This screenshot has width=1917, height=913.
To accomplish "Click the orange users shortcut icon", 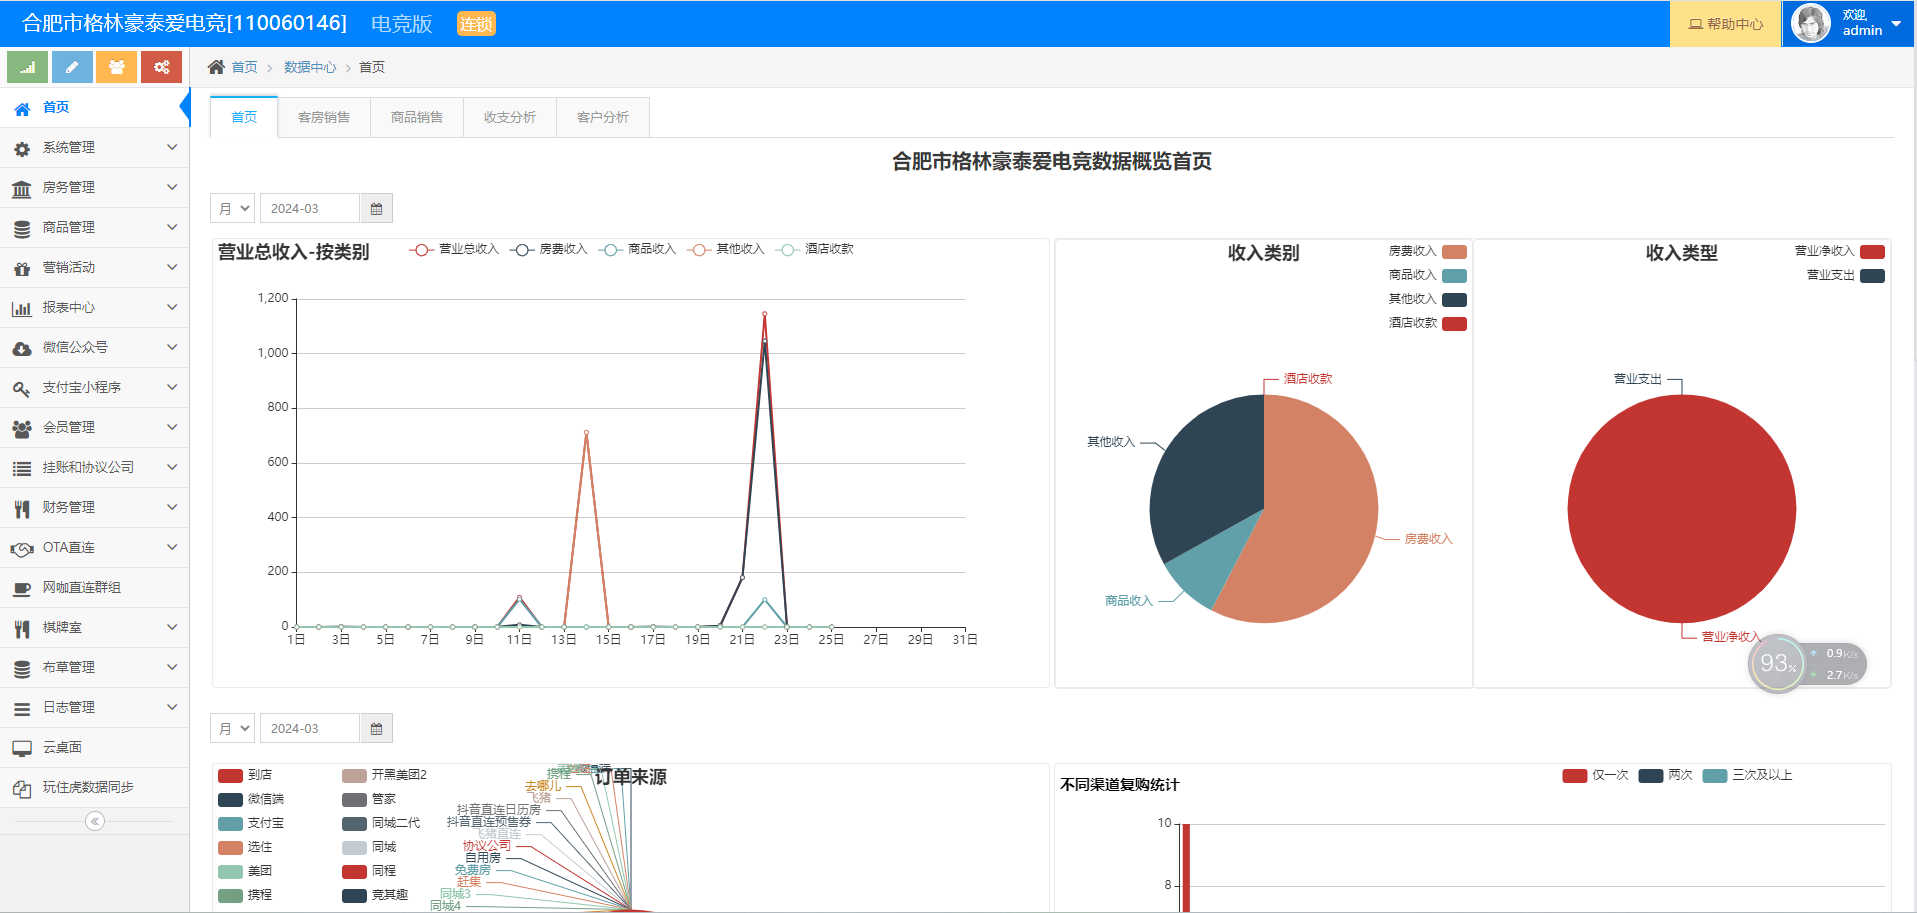I will pyautogui.click(x=116, y=67).
